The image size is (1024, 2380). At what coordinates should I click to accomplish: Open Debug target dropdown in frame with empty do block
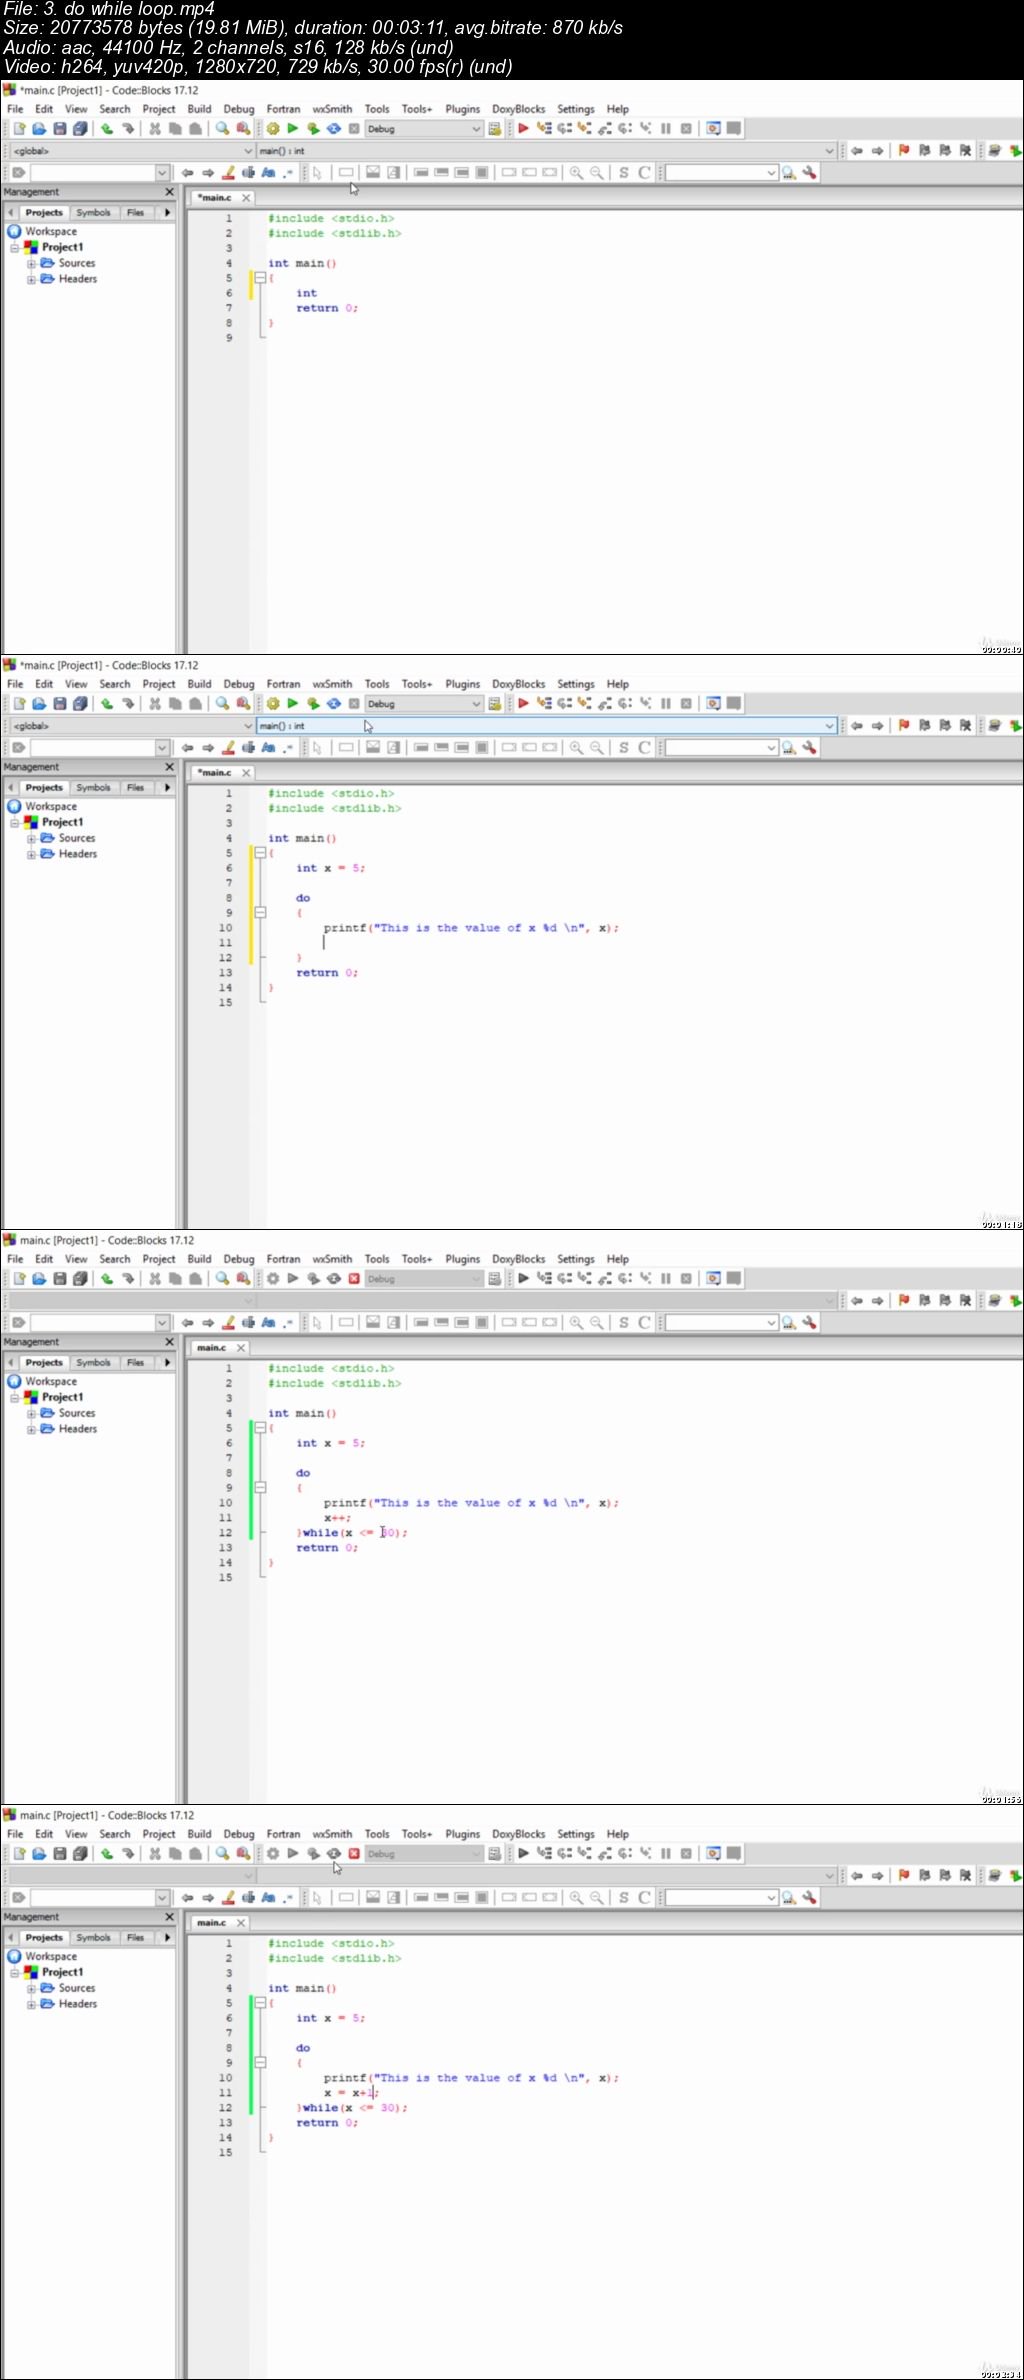(x=424, y=704)
